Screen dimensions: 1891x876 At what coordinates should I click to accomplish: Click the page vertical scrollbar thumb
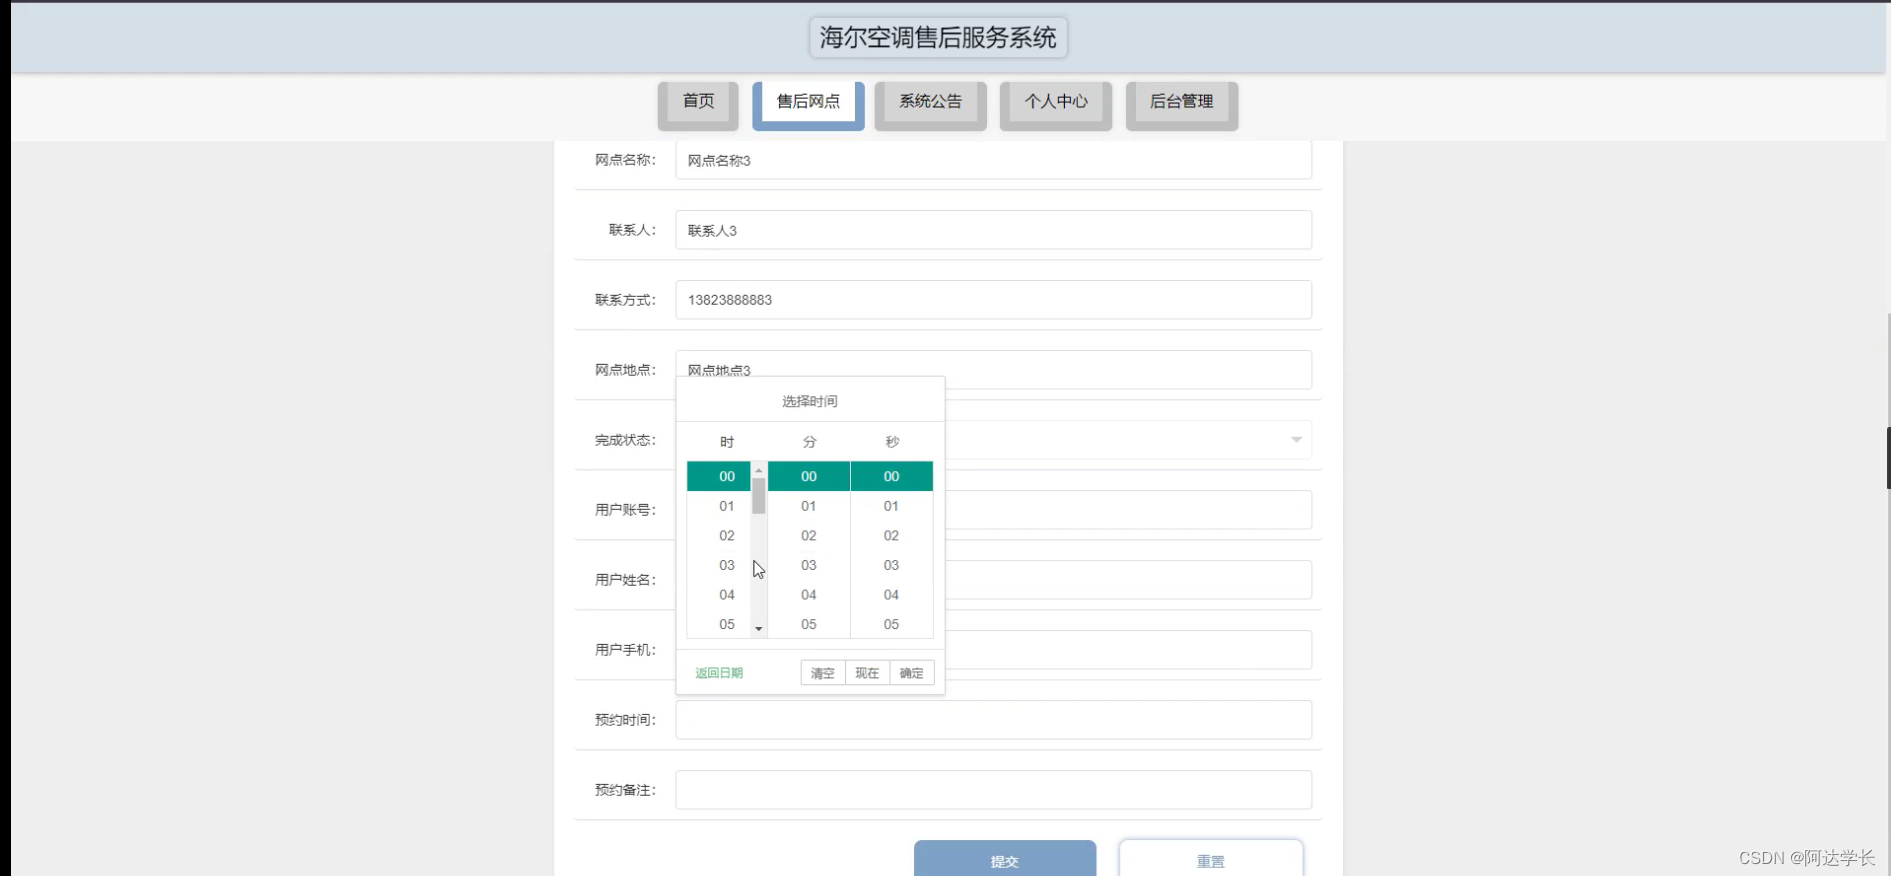(1888, 458)
